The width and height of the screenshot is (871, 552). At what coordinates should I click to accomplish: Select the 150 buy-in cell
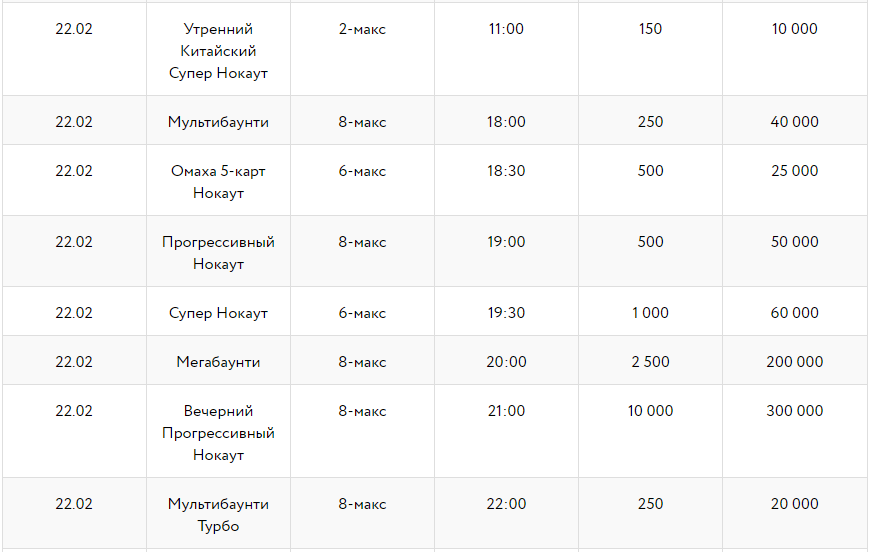650,29
